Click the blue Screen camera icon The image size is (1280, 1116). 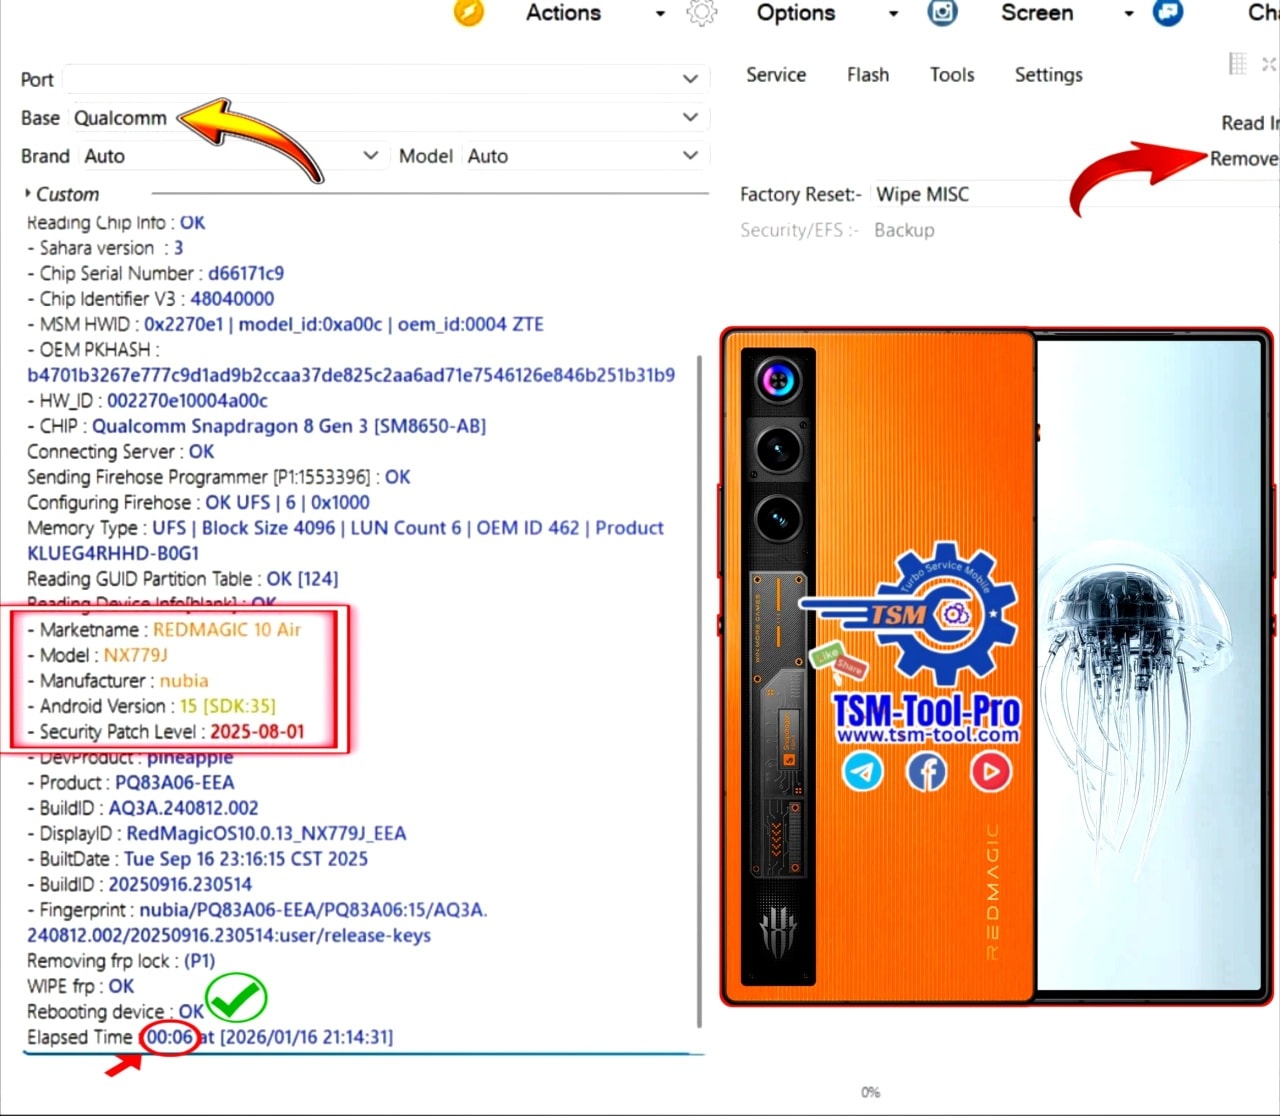pos(942,12)
